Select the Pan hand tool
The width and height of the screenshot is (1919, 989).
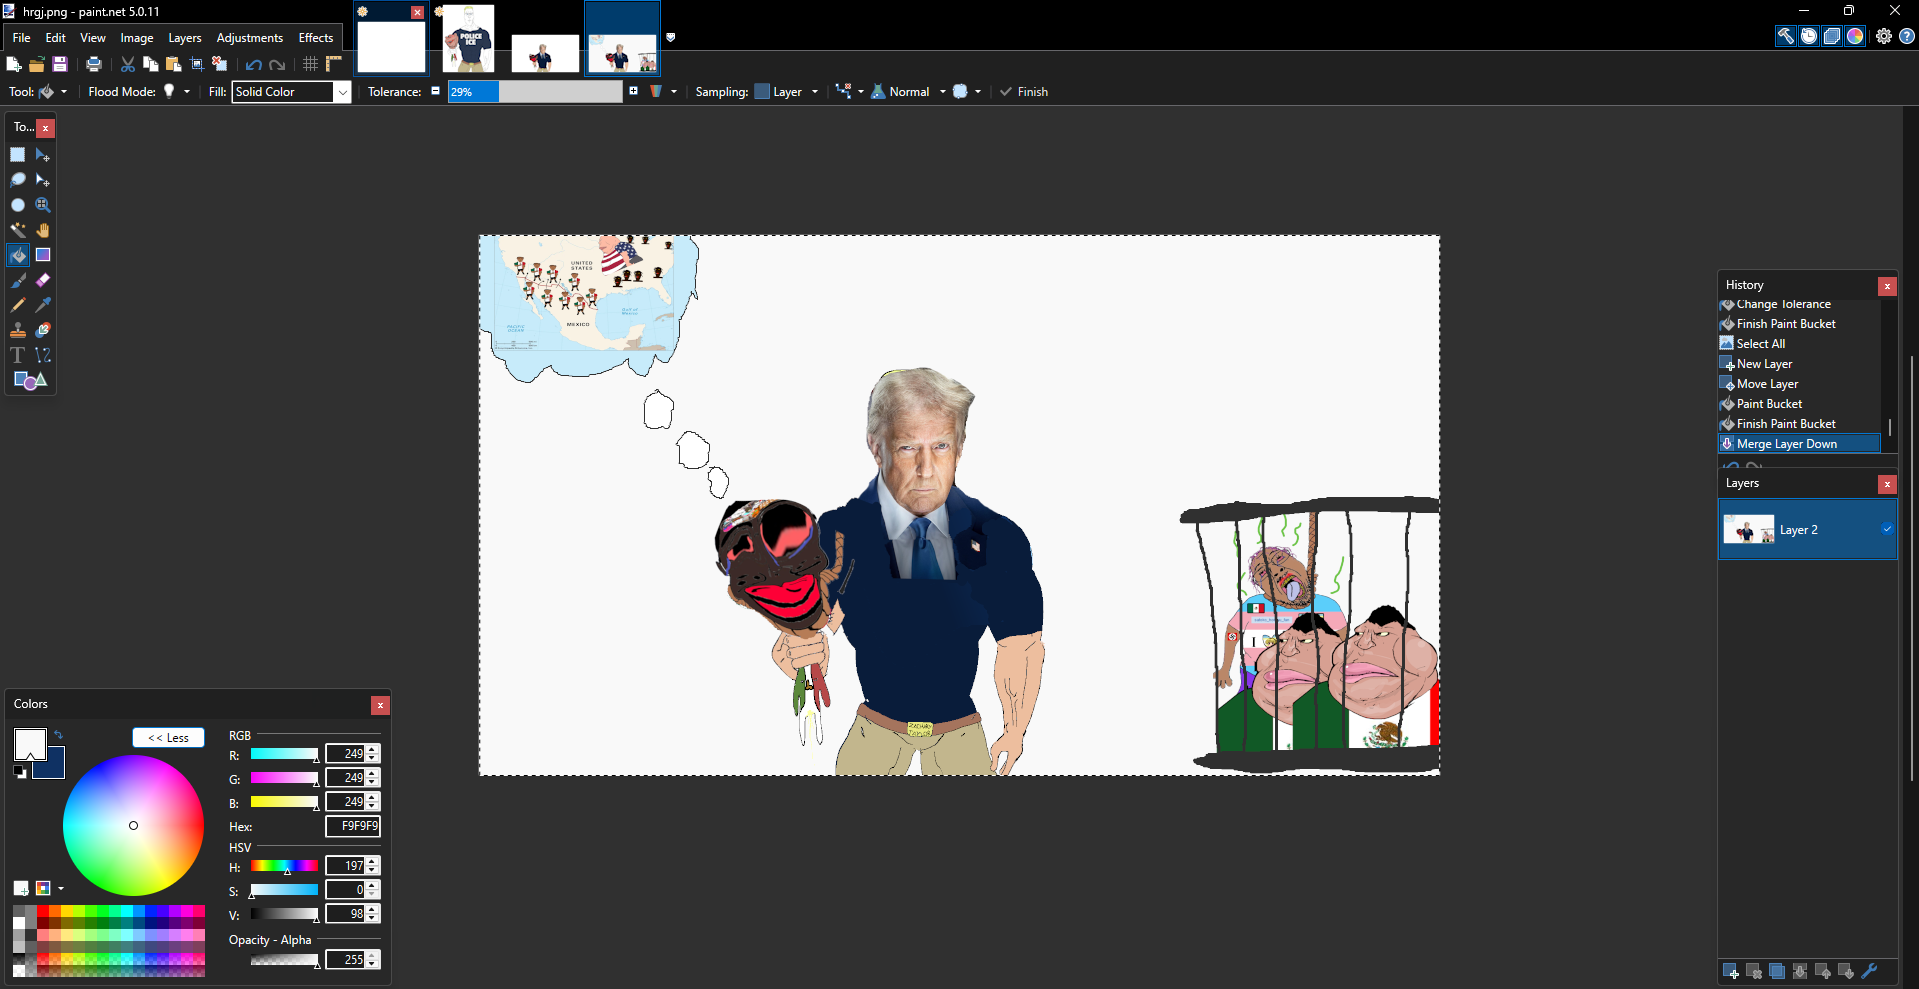pos(43,230)
